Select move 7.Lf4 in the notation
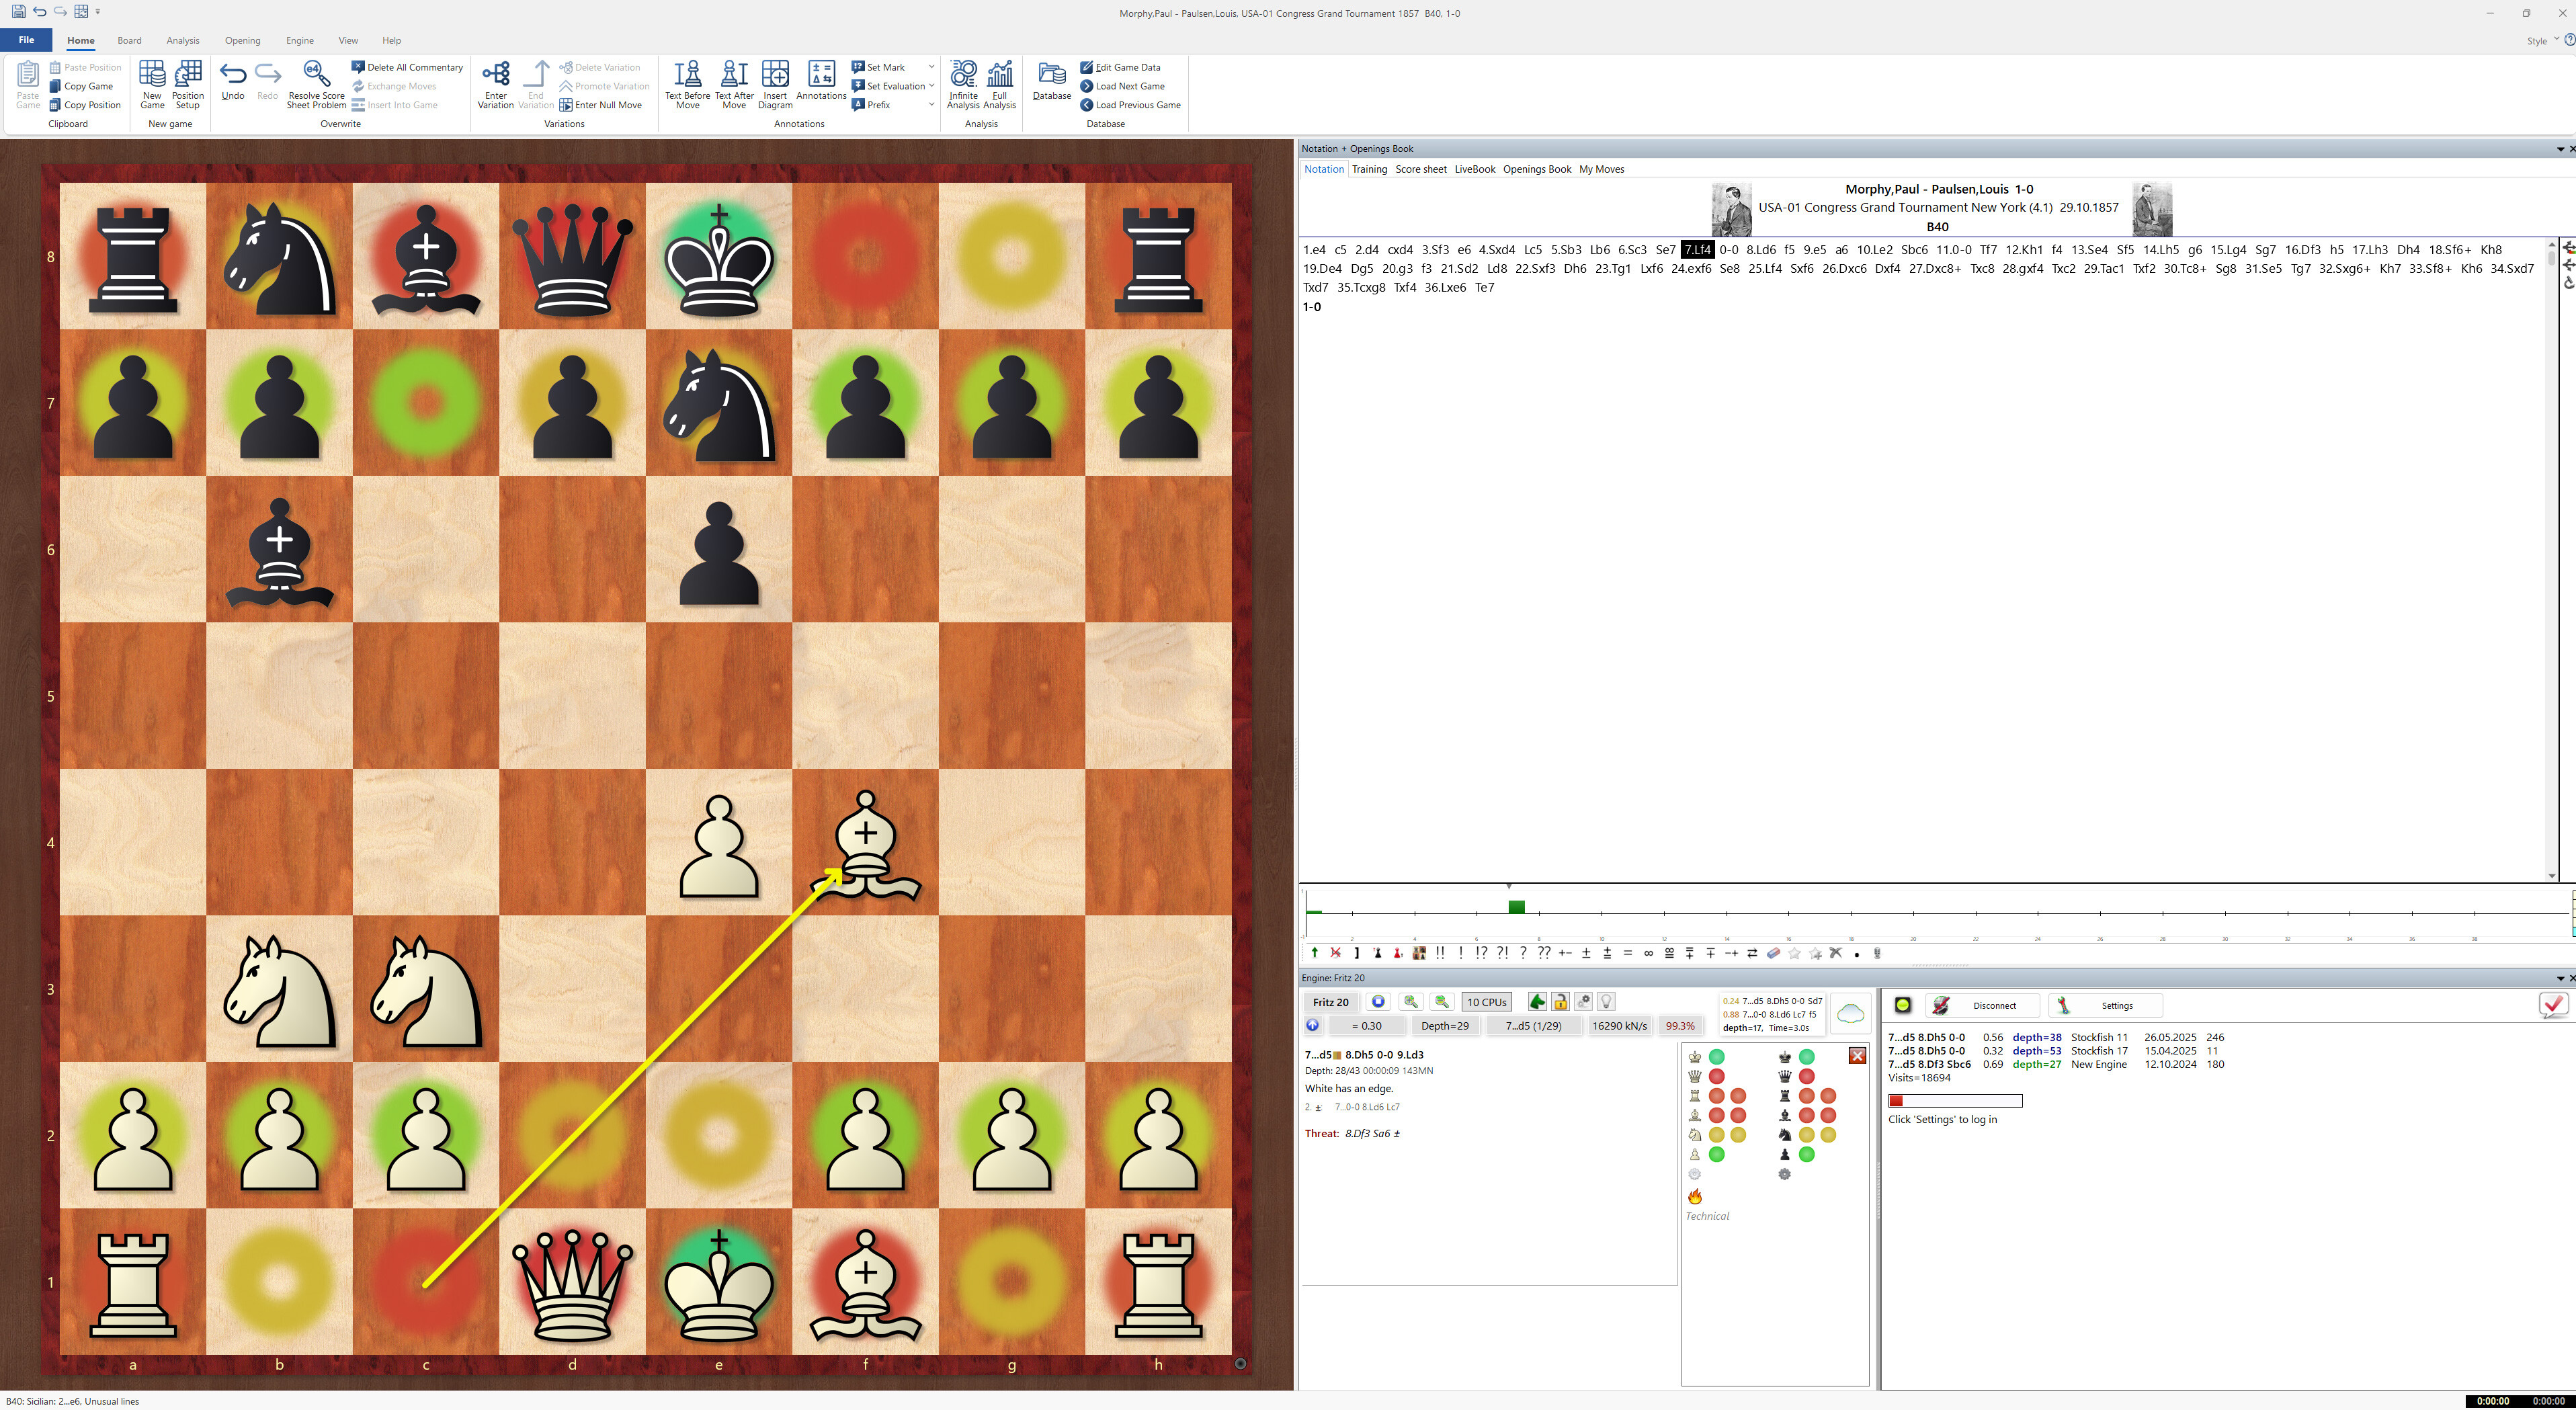 point(1698,249)
